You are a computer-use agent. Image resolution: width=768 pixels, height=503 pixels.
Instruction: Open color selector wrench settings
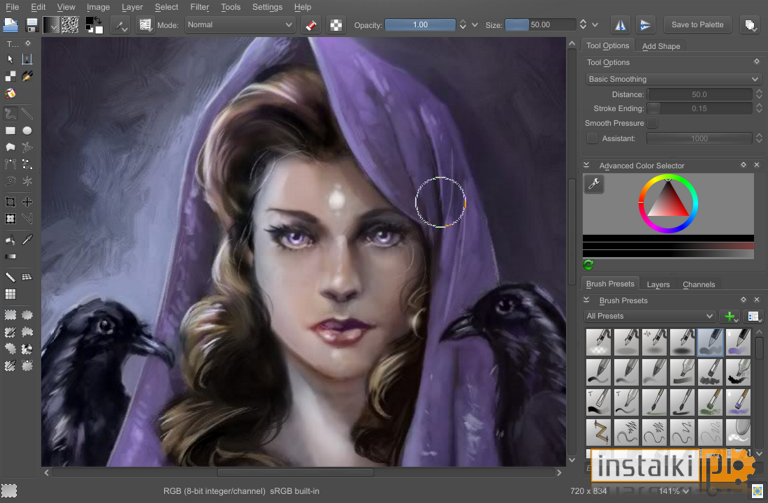tap(594, 184)
